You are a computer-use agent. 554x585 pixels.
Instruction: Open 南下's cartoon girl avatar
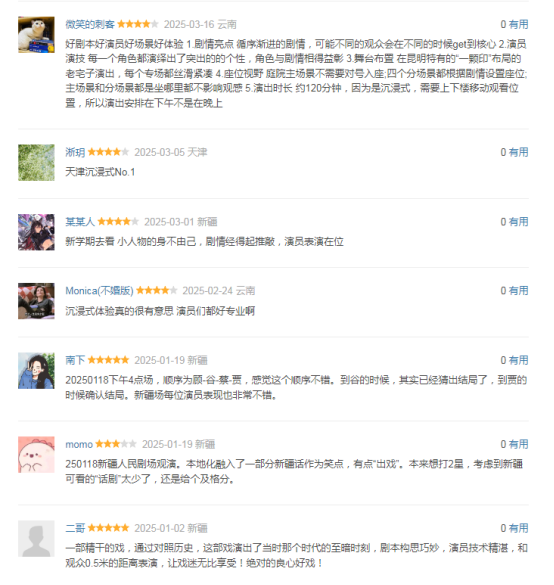coord(36,371)
